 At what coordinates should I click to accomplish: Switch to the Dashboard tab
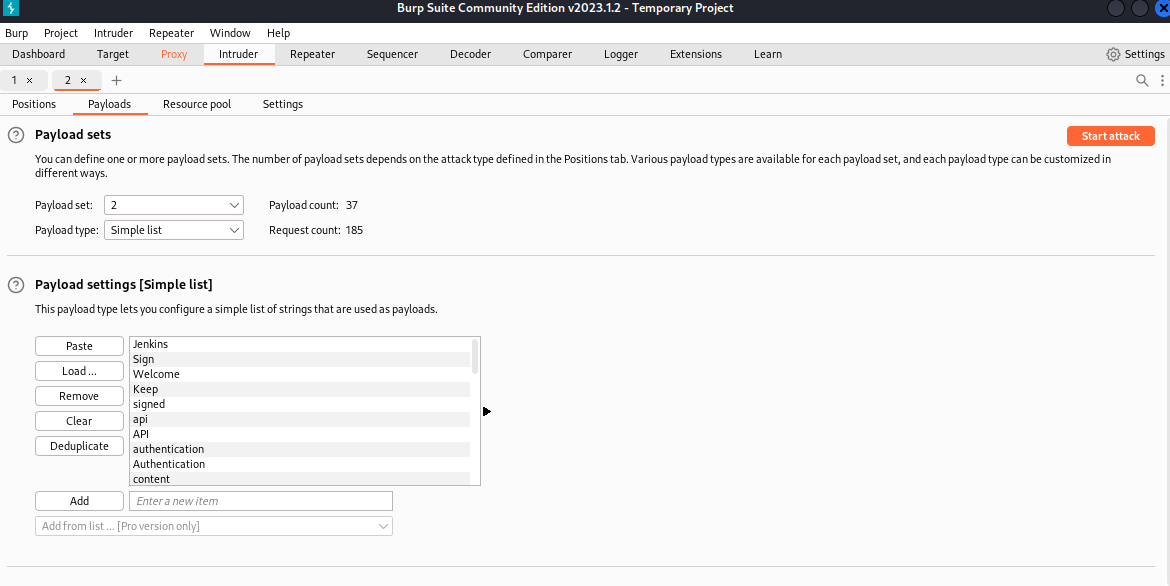(39, 54)
